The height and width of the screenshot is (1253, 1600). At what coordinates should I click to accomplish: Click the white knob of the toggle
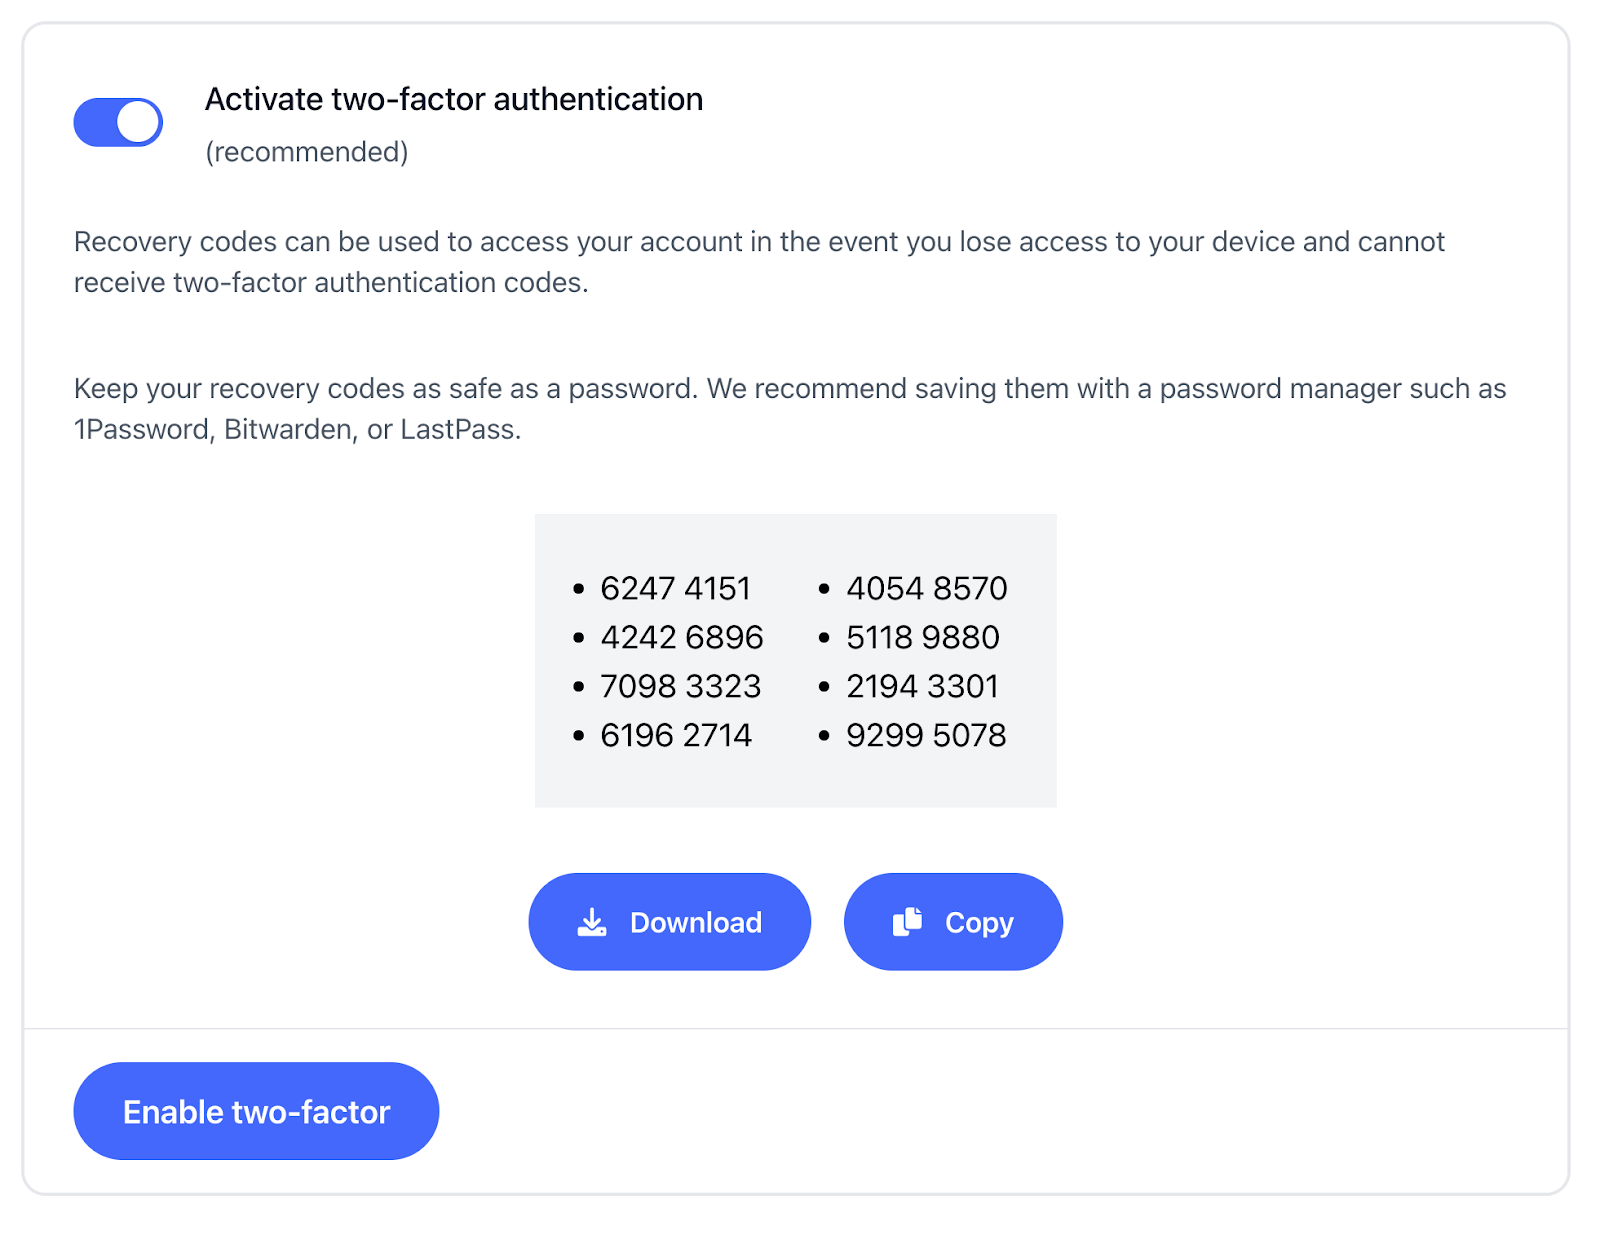coord(138,122)
